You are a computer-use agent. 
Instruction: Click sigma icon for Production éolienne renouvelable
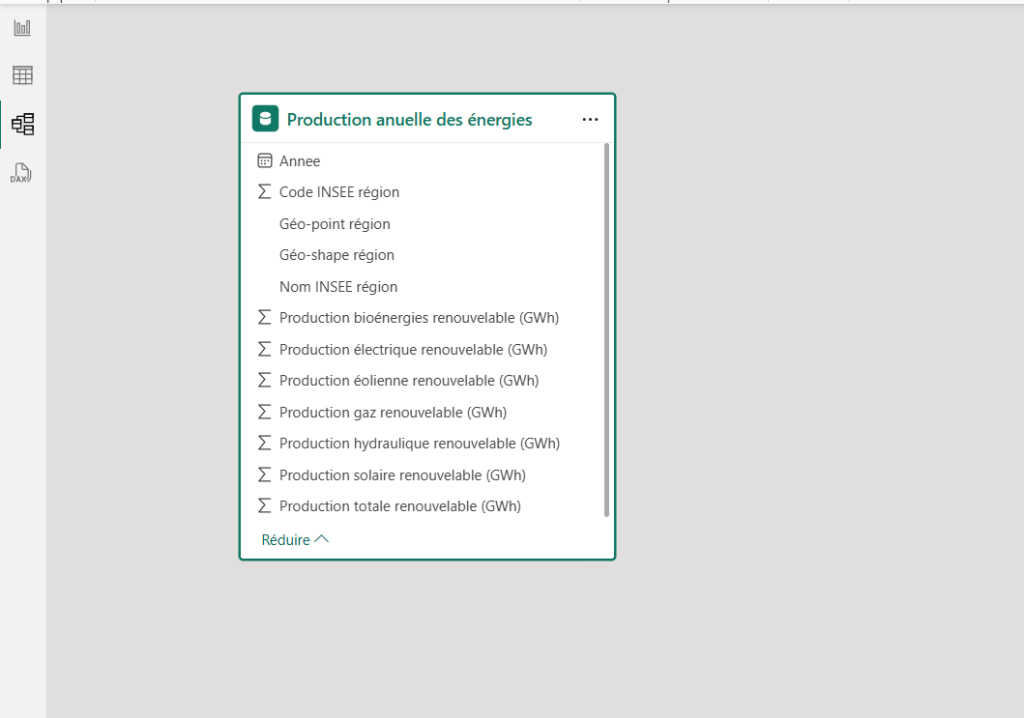[264, 380]
